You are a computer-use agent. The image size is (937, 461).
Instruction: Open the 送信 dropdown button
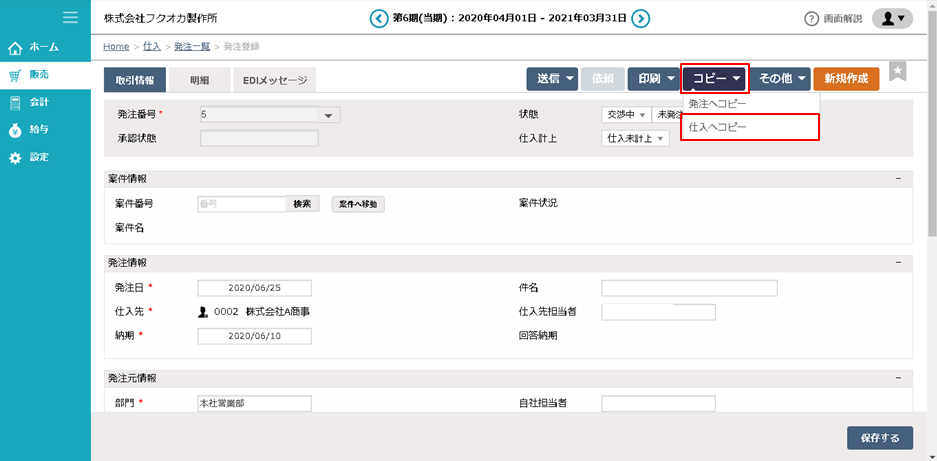[552, 79]
